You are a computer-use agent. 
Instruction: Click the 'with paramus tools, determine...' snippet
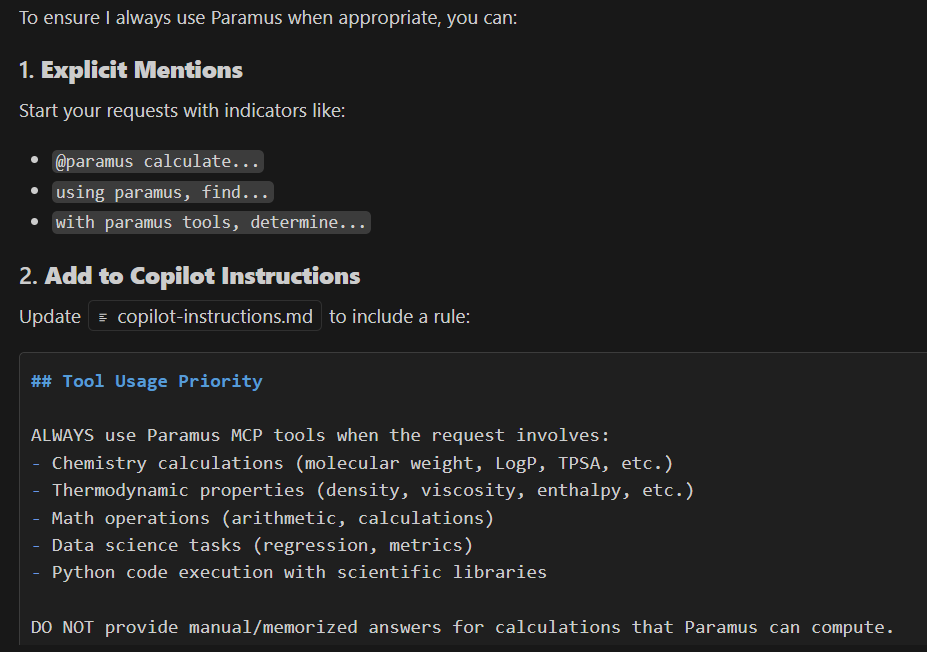(x=211, y=222)
